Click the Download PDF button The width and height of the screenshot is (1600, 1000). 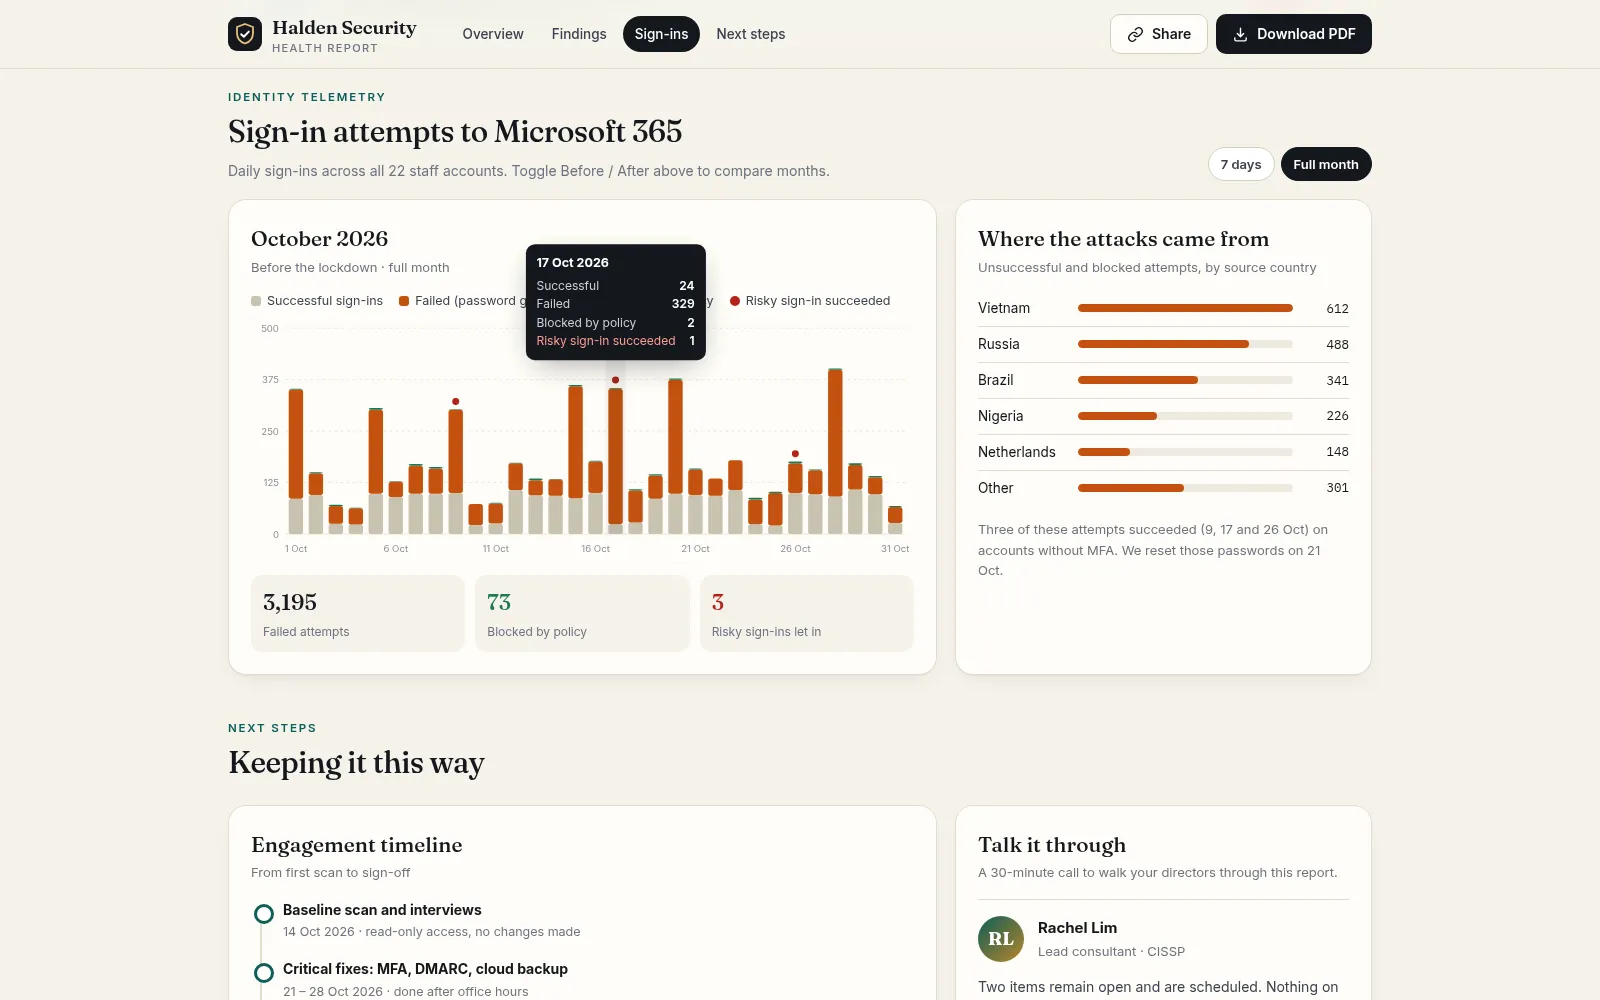tap(1294, 34)
